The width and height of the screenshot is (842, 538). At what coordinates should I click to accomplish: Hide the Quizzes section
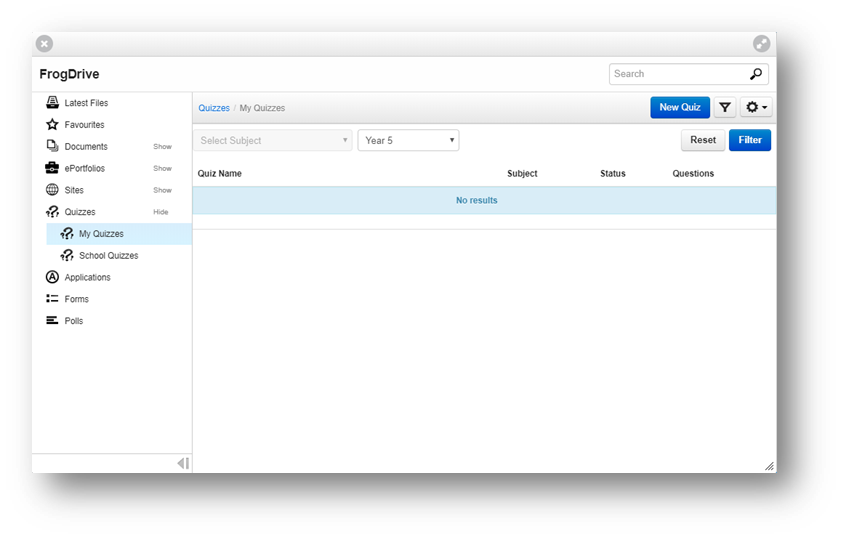(161, 212)
